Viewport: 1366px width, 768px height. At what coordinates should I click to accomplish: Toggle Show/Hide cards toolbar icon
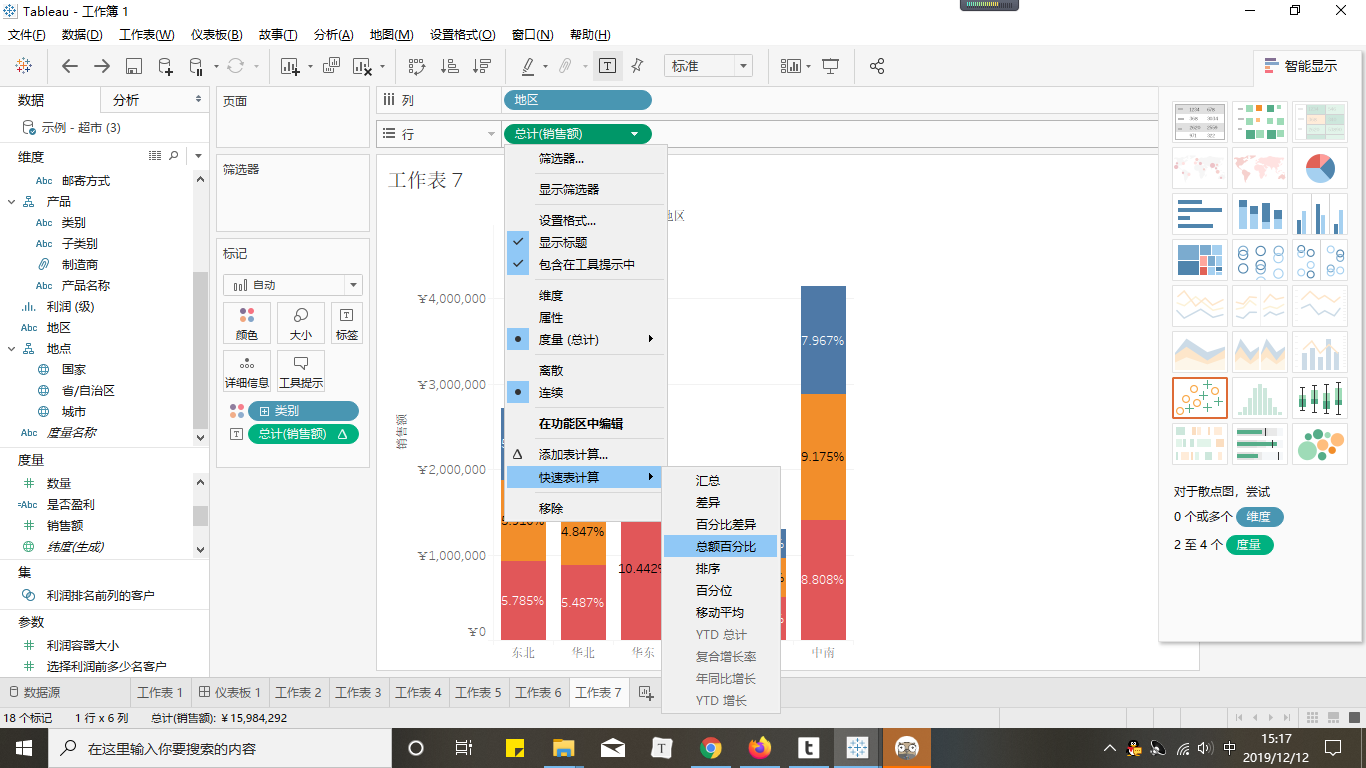coord(791,66)
